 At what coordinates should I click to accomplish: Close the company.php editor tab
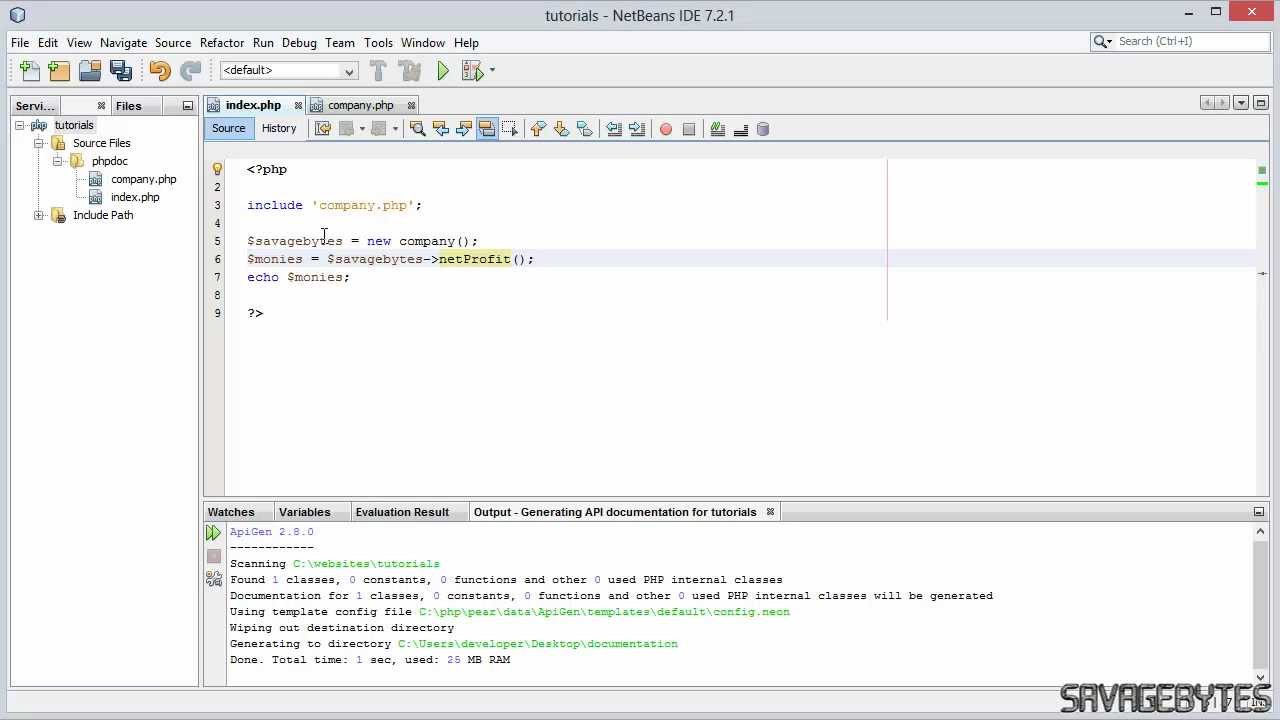point(412,105)
